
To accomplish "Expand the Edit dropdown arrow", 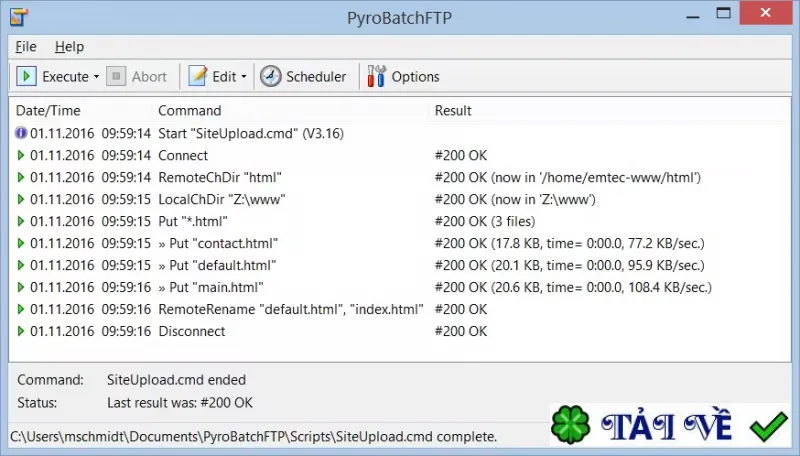I will click(244, 77).
